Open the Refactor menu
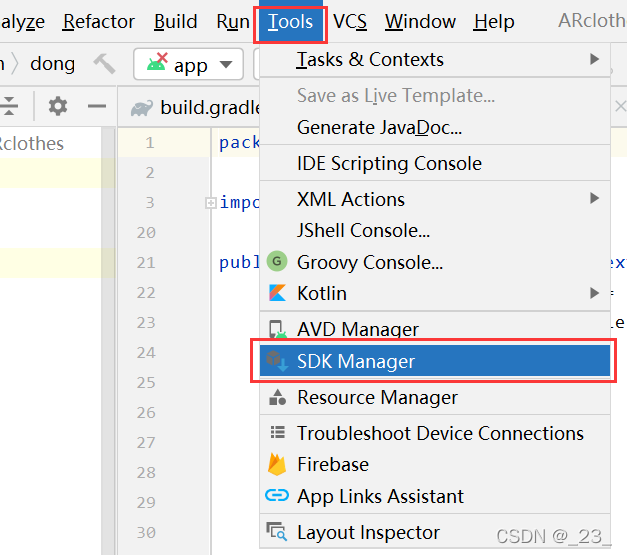The image size is (627, 555). 98,22
